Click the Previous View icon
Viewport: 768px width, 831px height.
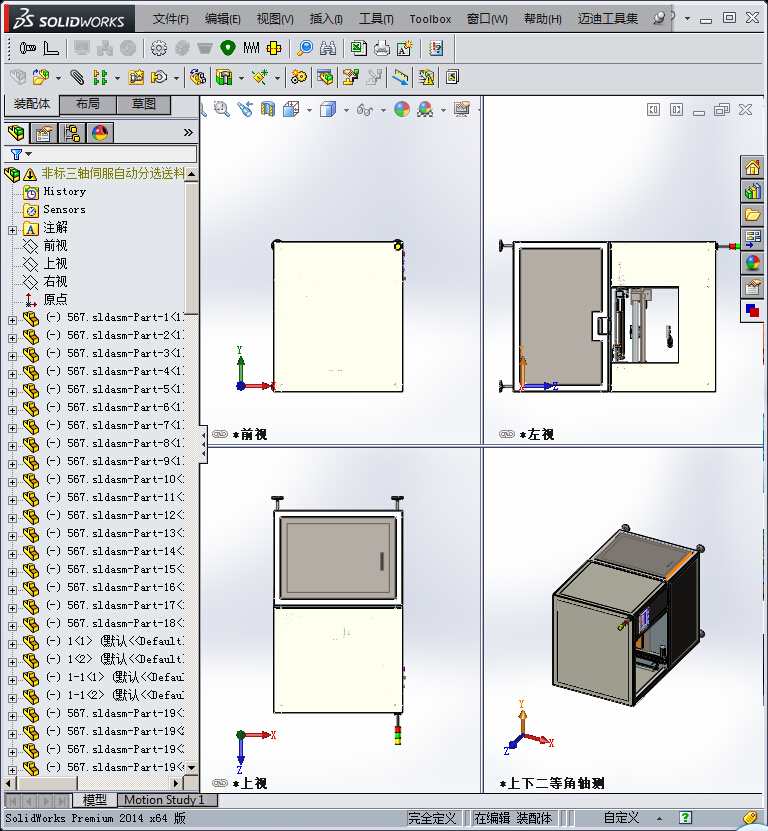click(x=245, y=110)
